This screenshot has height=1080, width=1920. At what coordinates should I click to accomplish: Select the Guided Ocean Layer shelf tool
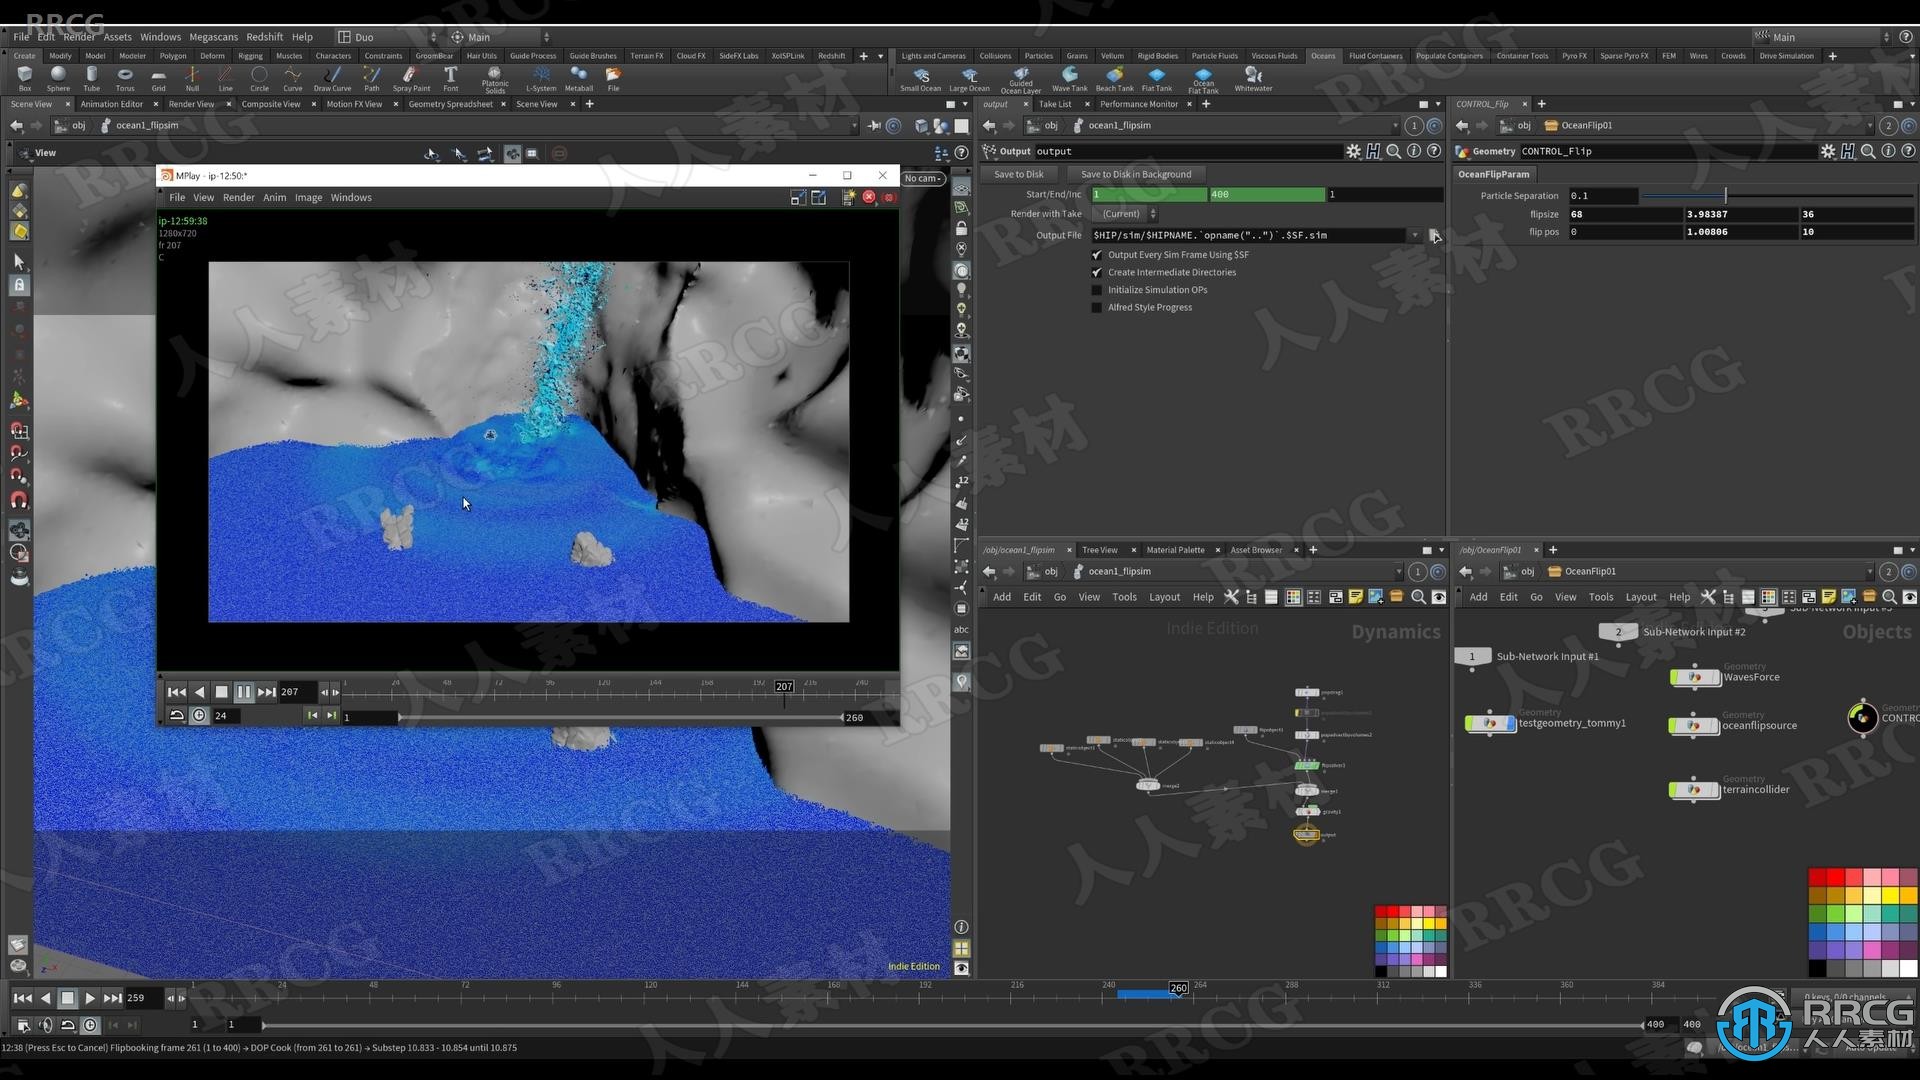(1020, 80)
